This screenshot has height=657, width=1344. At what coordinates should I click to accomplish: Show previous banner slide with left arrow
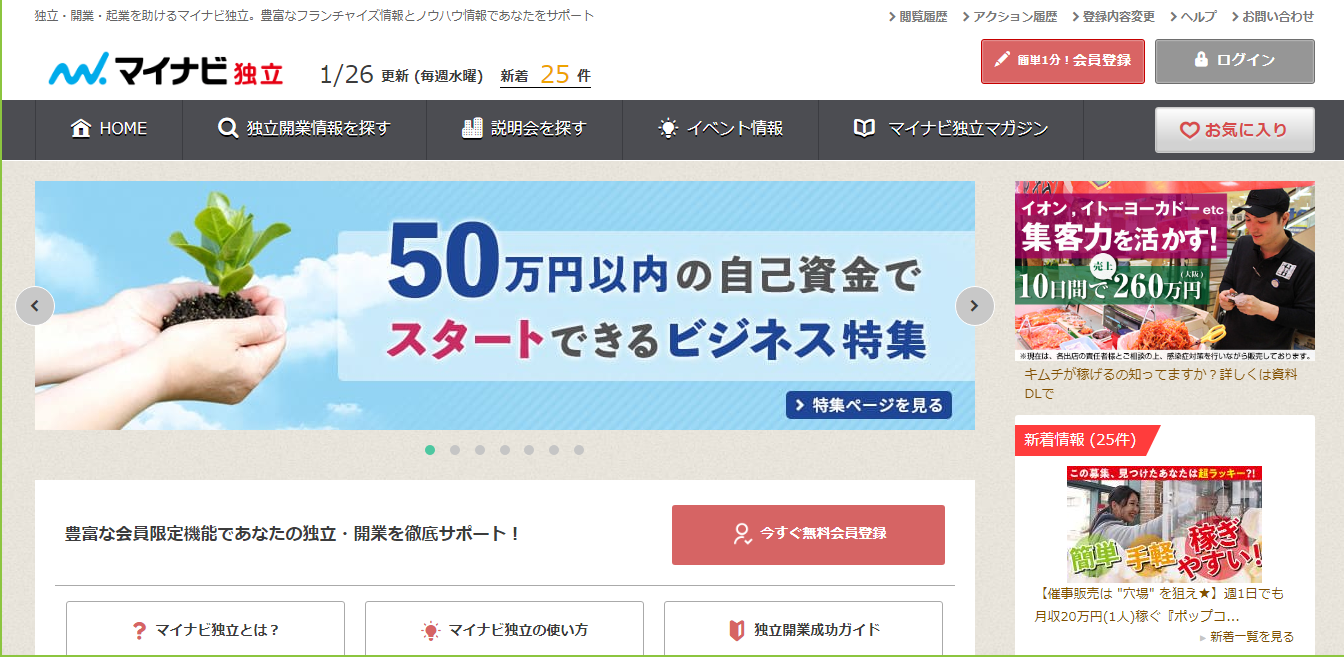point(35,306)
